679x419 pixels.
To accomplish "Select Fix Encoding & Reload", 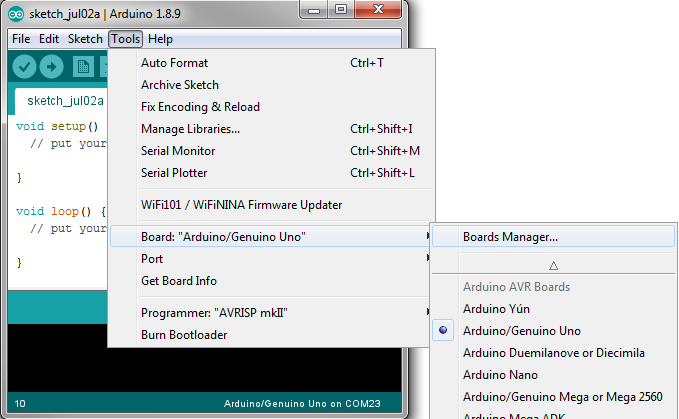I will [x=271, y=107].
